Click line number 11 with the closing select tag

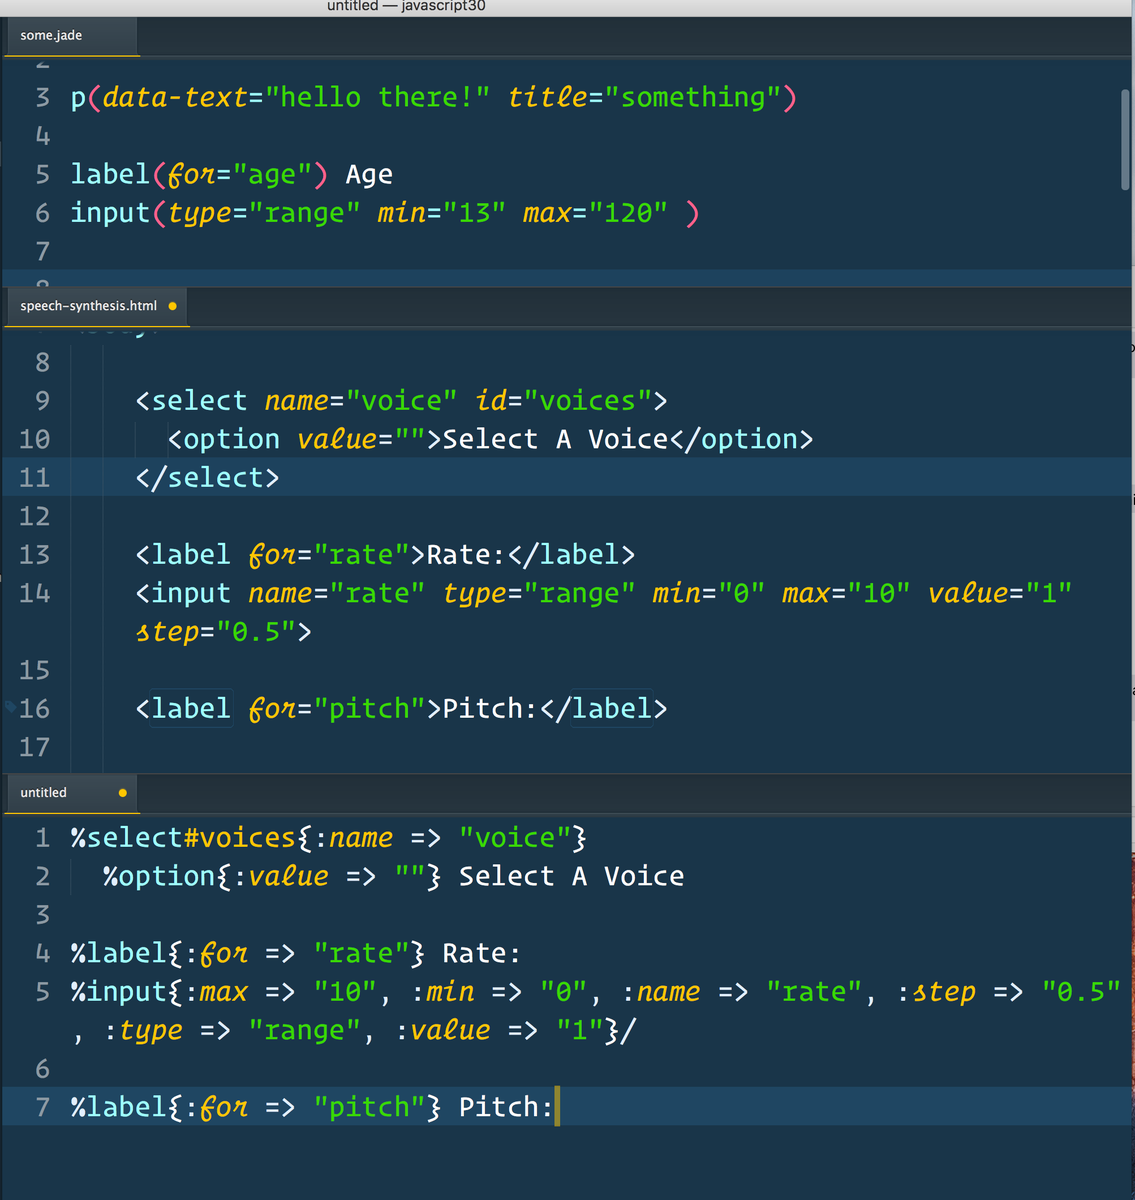tap(34, 478)
